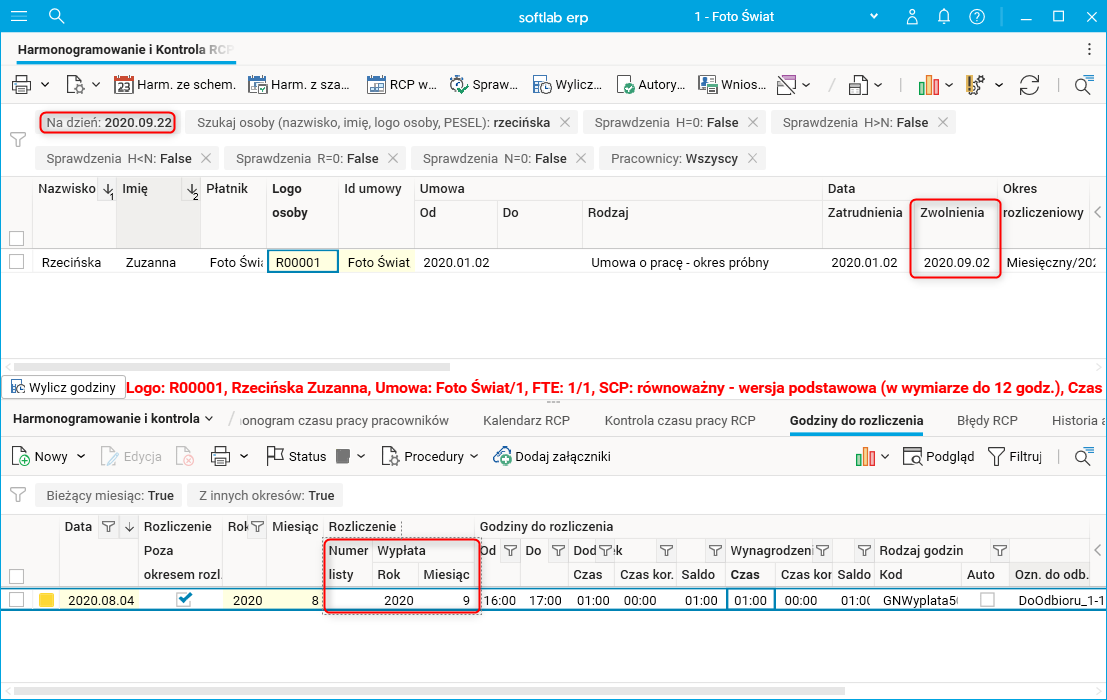Open the Harmonogramowanie i Kontrola RCP tab

pyautogui.click(x=125, y=49)
